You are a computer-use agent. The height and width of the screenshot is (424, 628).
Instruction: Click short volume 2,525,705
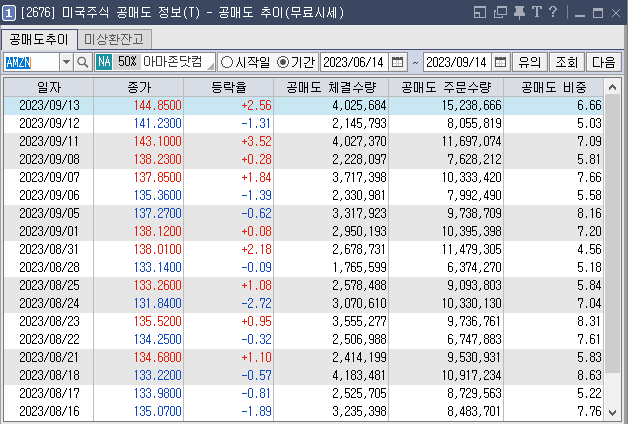click(x=359, y=393)
